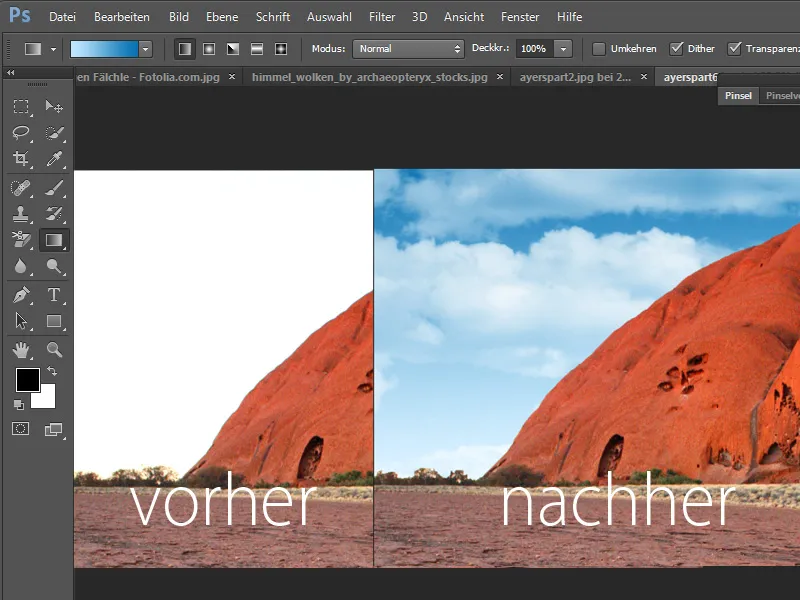Open the Deckkr. opacity slider arrow
This screenshot has width=800, height=600.
click(563, 49)
